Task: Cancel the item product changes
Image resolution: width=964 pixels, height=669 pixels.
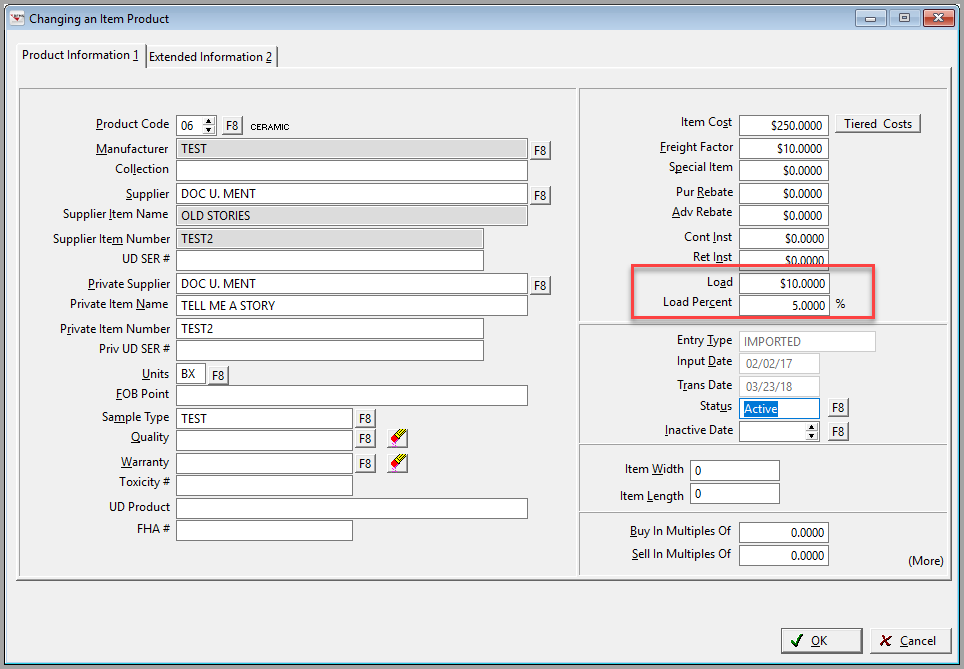Action: coord(909,640)
